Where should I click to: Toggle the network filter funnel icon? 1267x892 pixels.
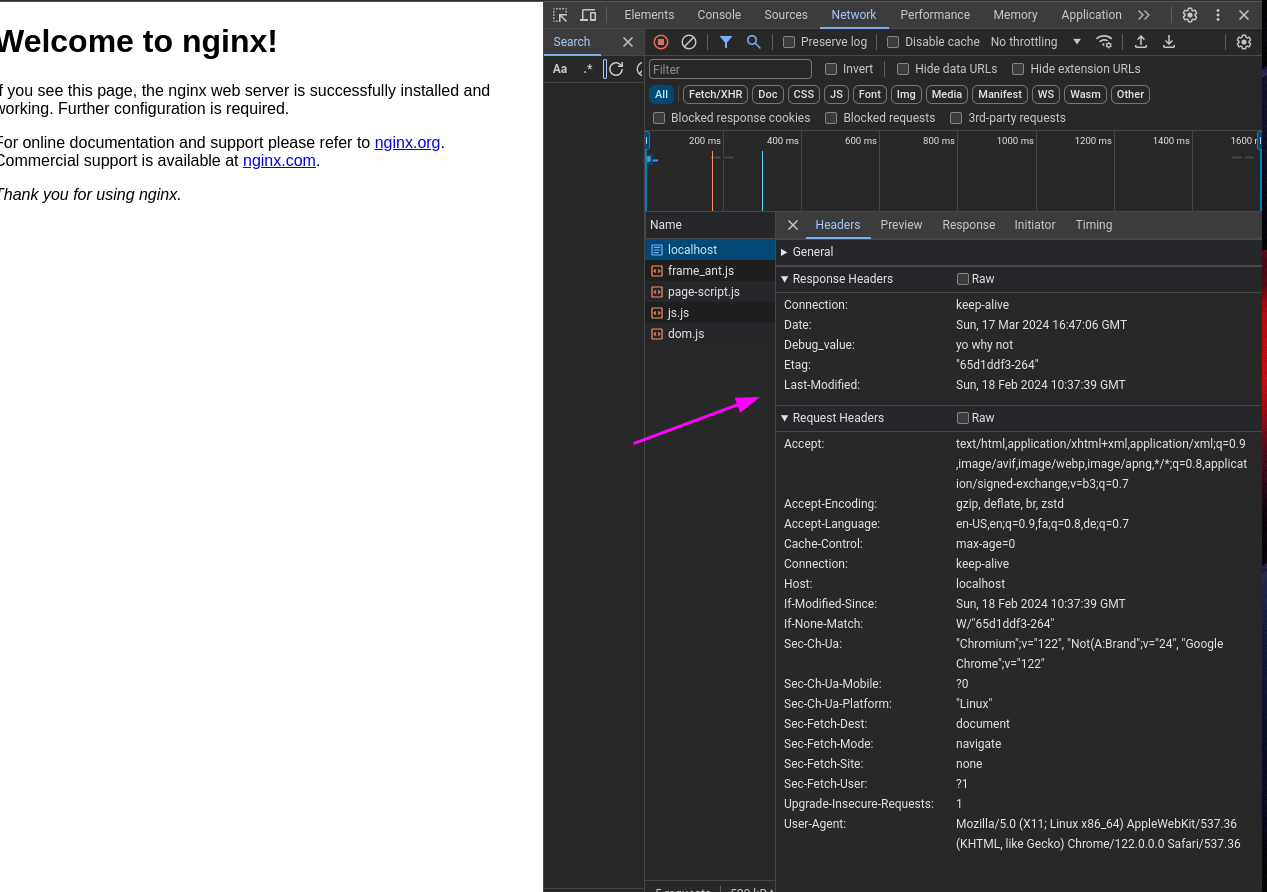pos(726,42)
